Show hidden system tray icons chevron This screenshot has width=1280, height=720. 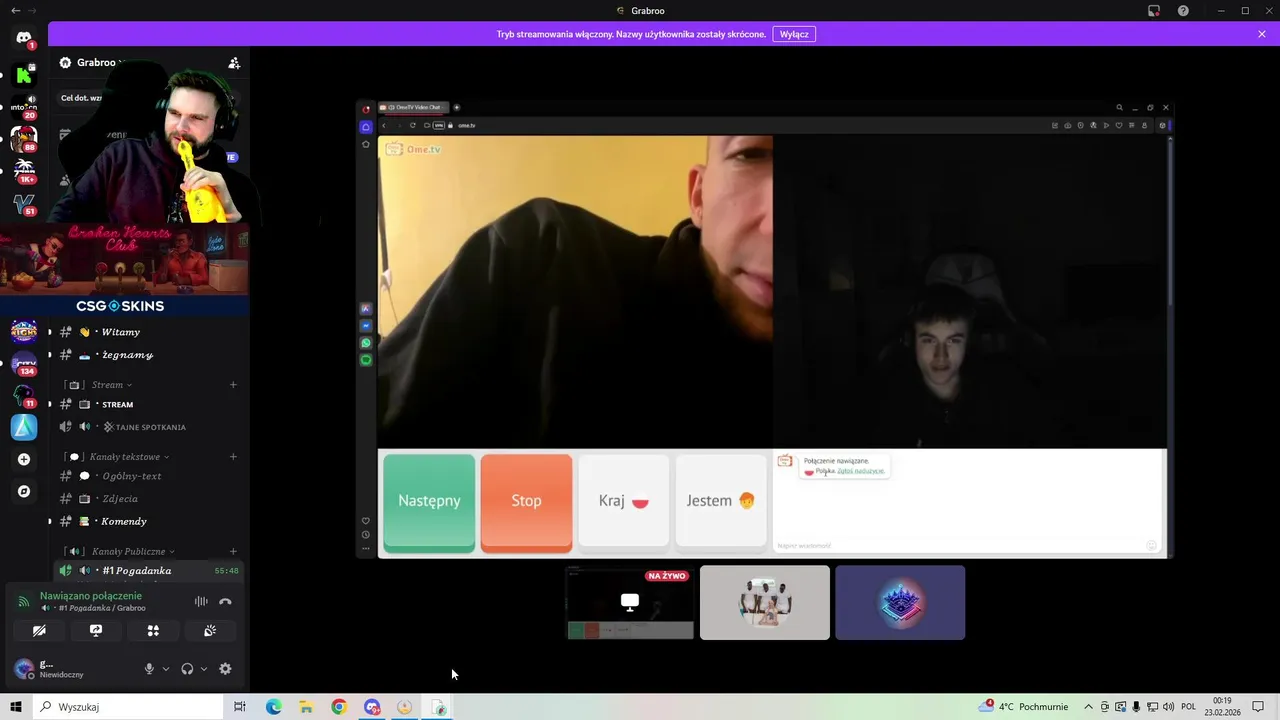click(x=1089, y=707)
